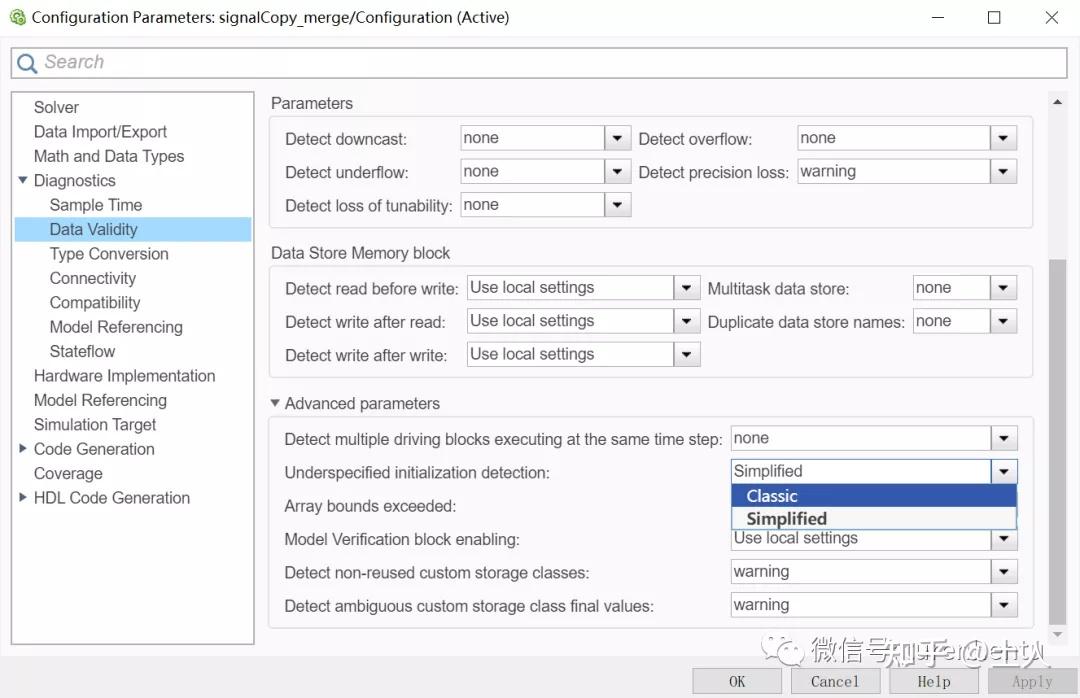1080x698 pixels.
Task: Click the Help button
Action: pos(934,681)
